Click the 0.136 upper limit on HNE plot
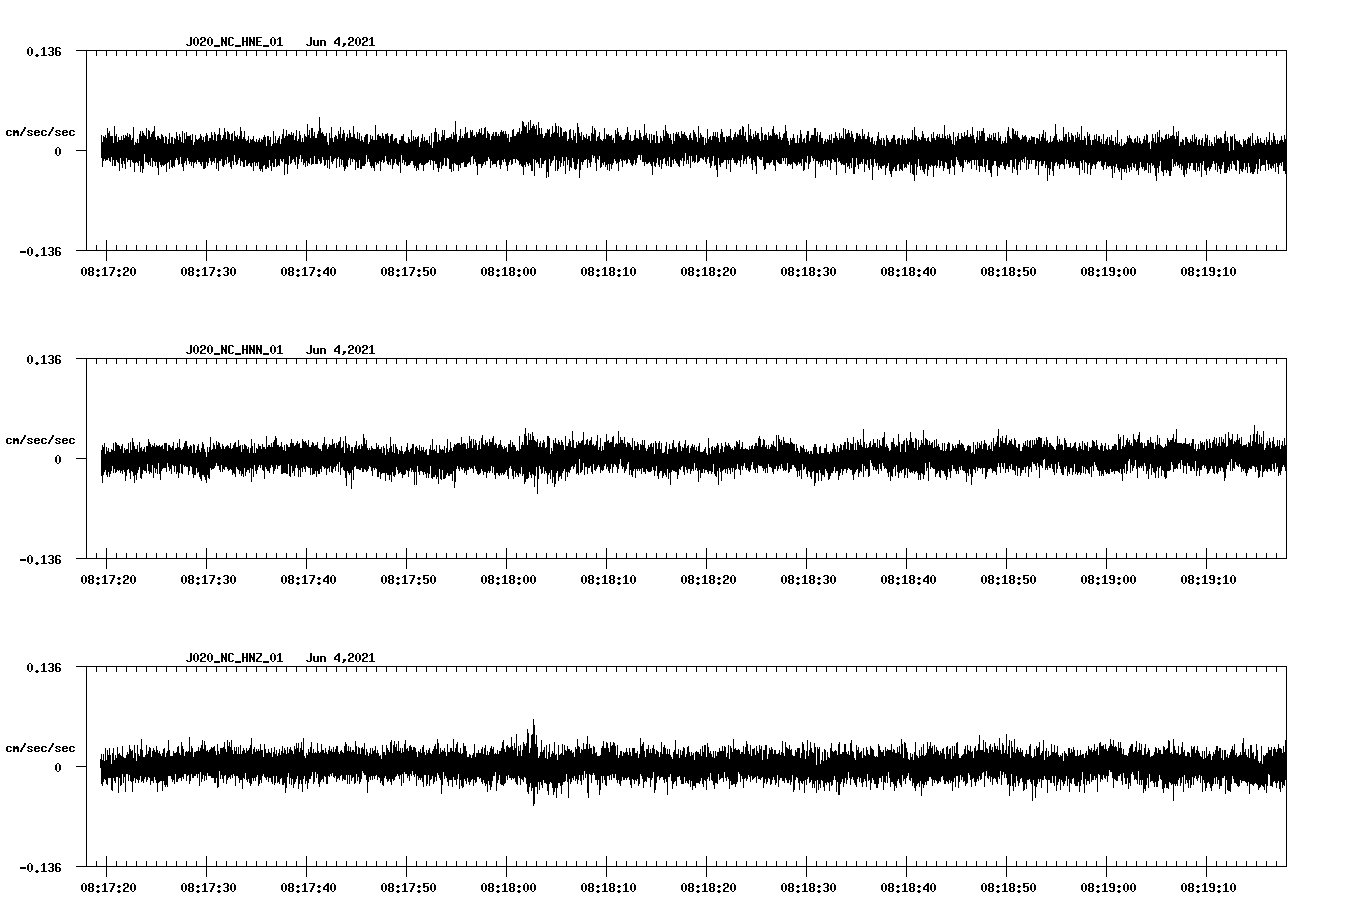 43,51
